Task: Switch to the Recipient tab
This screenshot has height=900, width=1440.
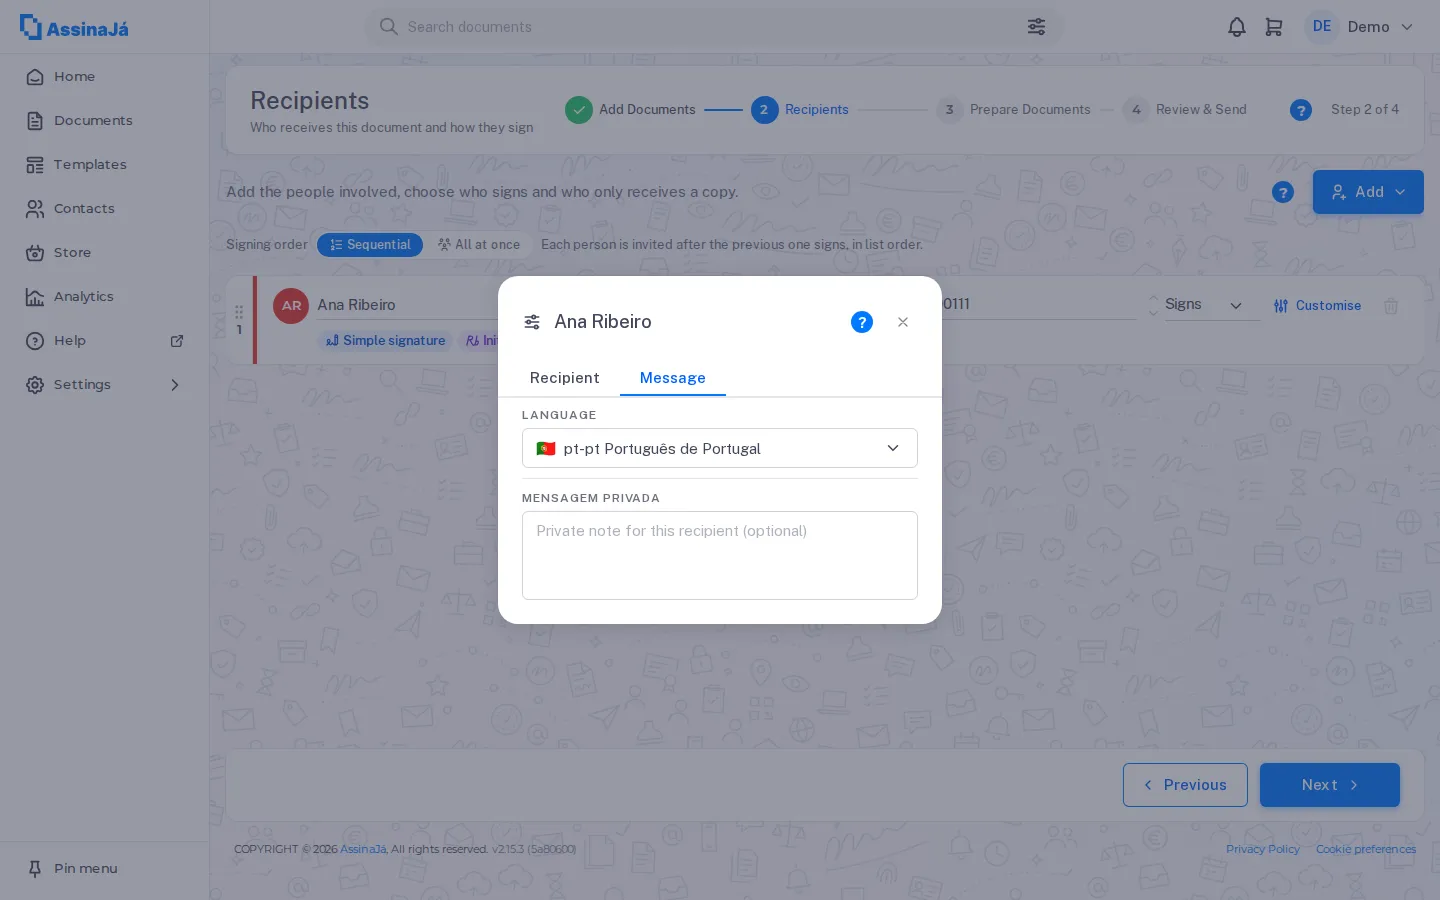Action: tap(565, 378)
